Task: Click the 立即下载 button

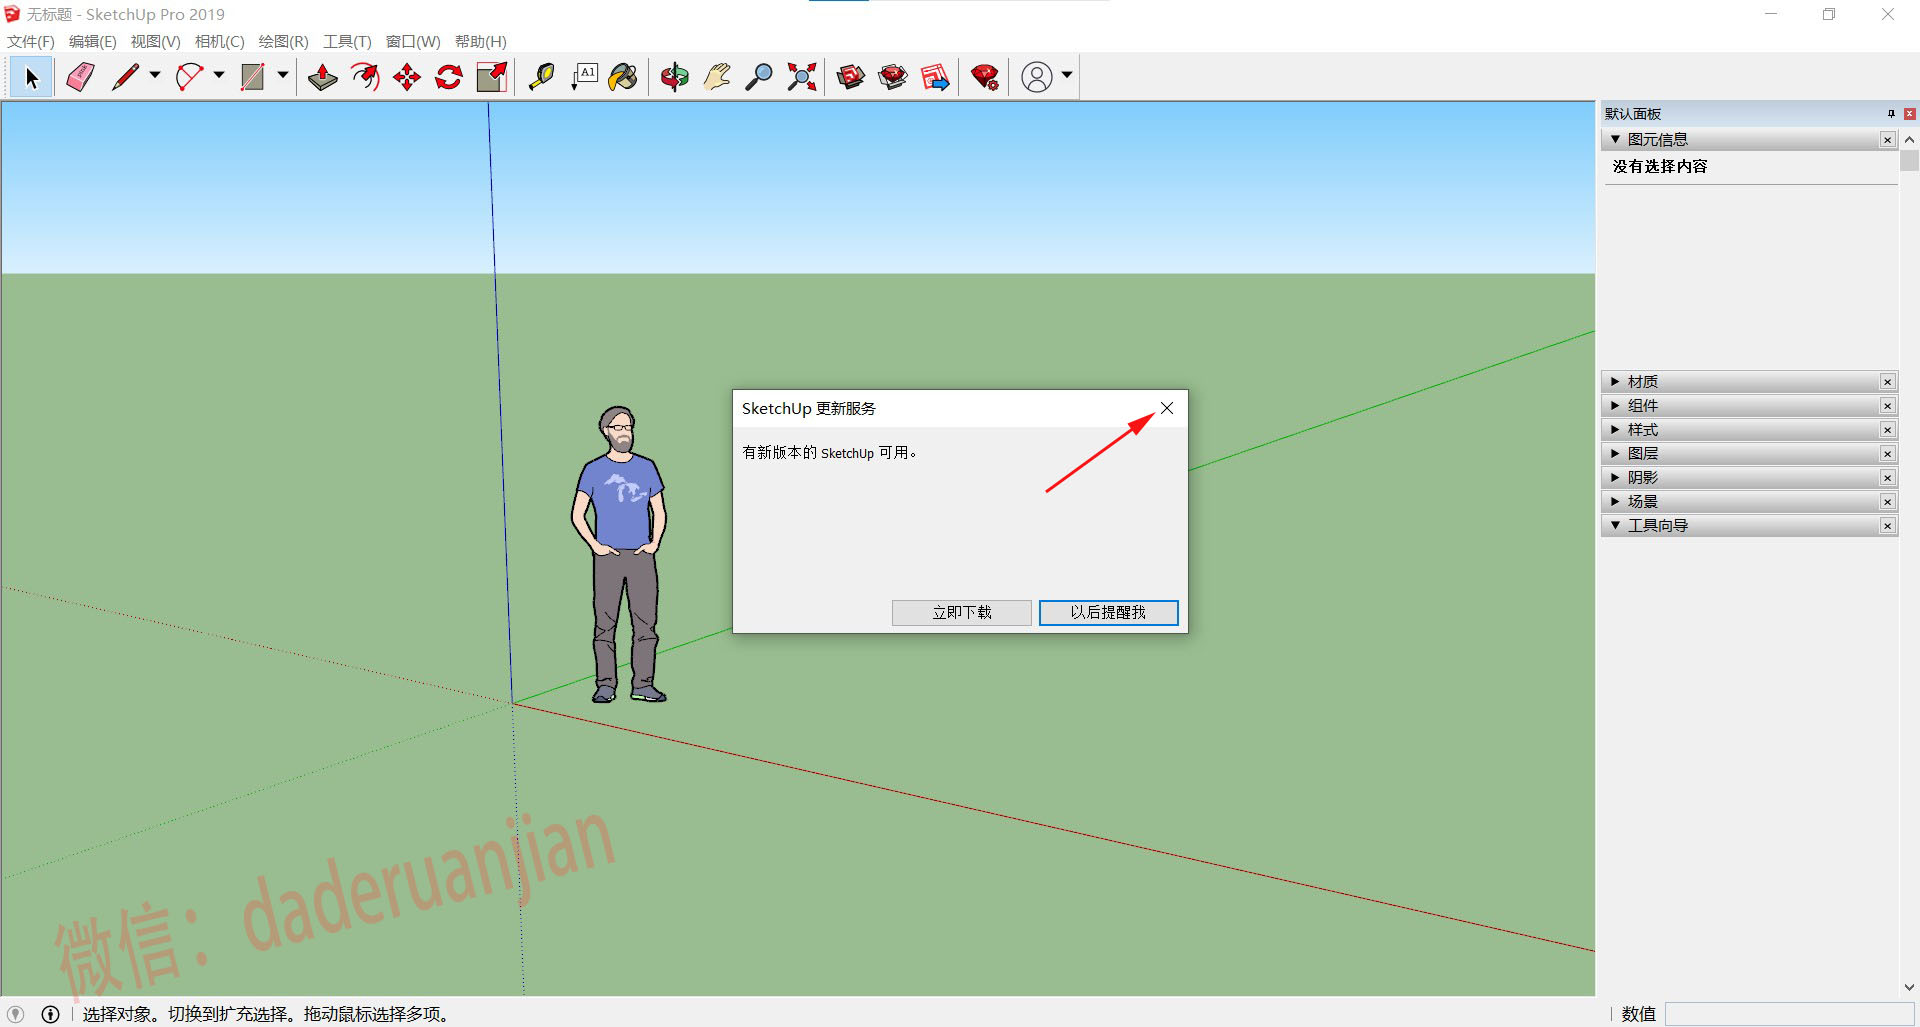Action: coord(961,612)
